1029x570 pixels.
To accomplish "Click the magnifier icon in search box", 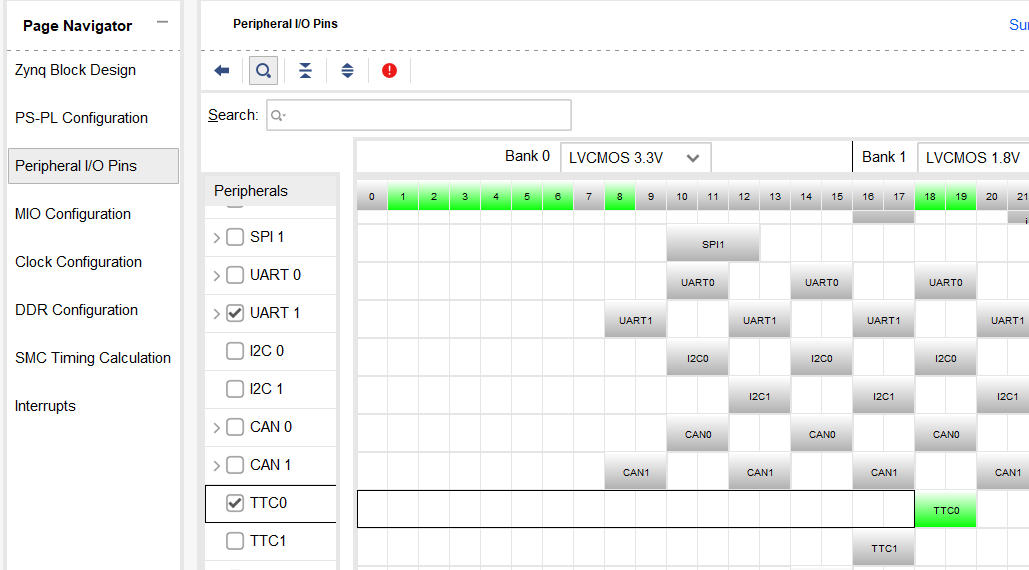I will tap(278, 115).
